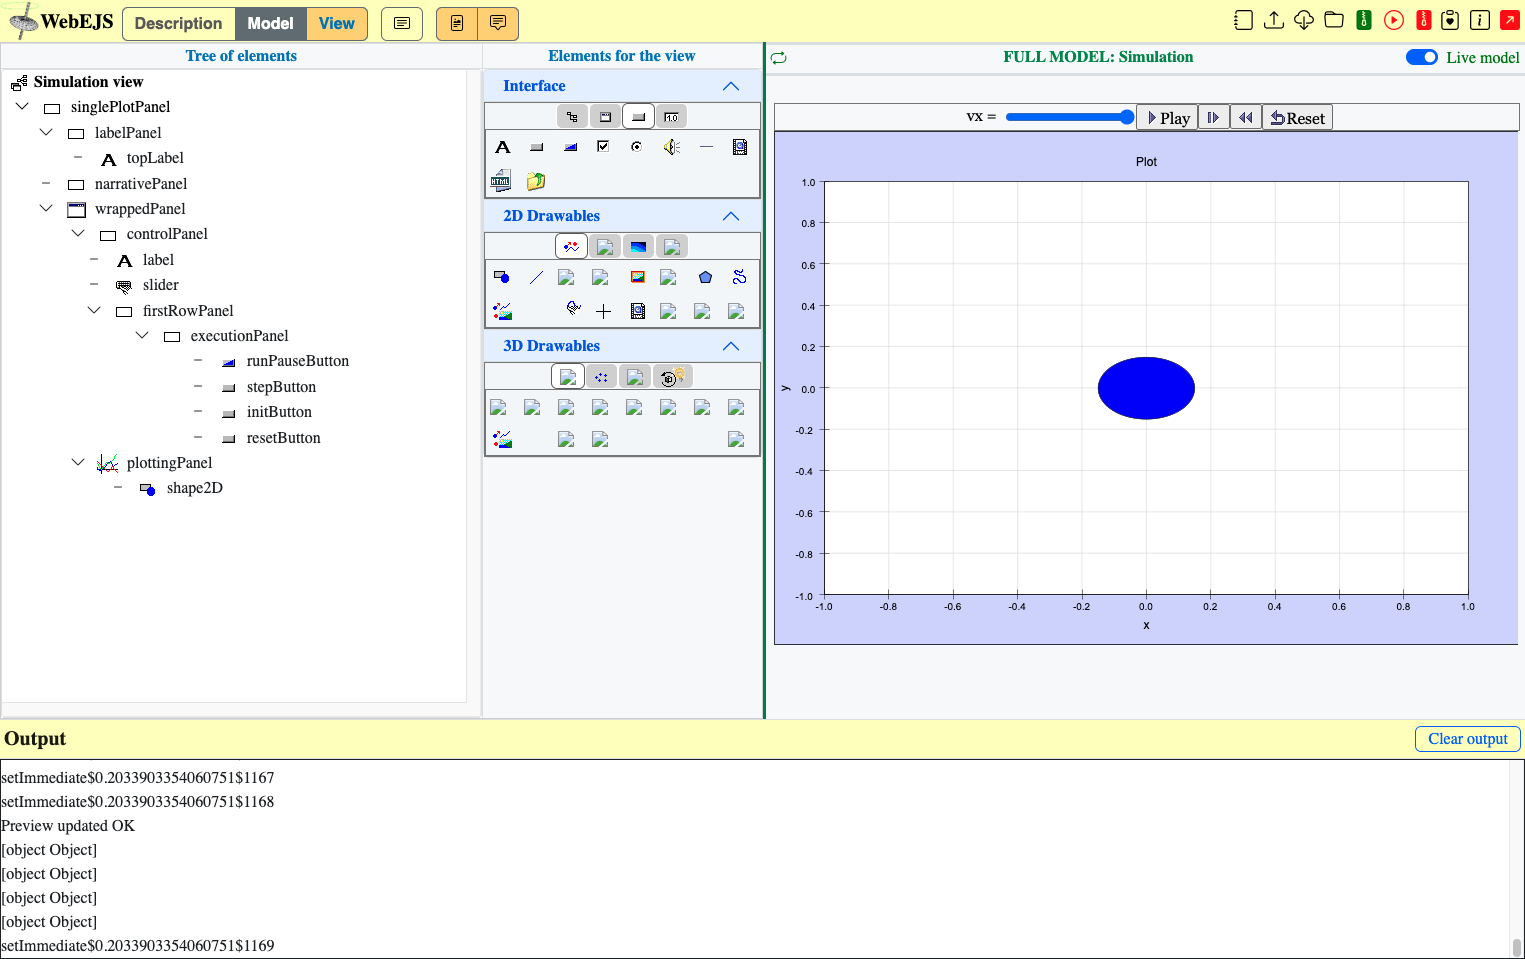Click the play simulation icon in top toolbar
Image resolution: width=1525 pixels, height=959 pixels.
tap(1394, 20)
